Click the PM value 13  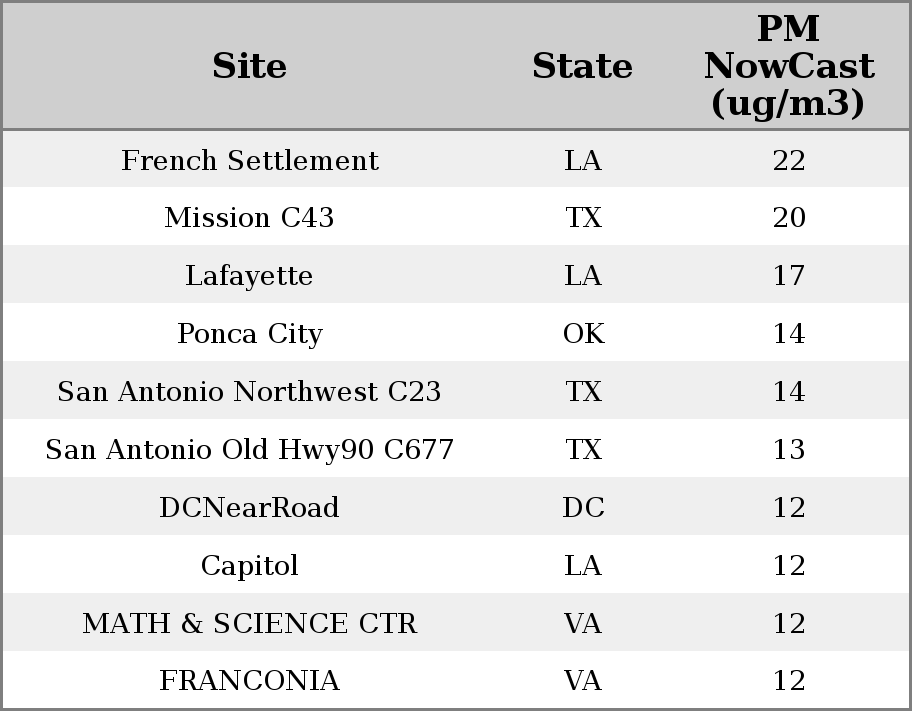click(788, 450)
